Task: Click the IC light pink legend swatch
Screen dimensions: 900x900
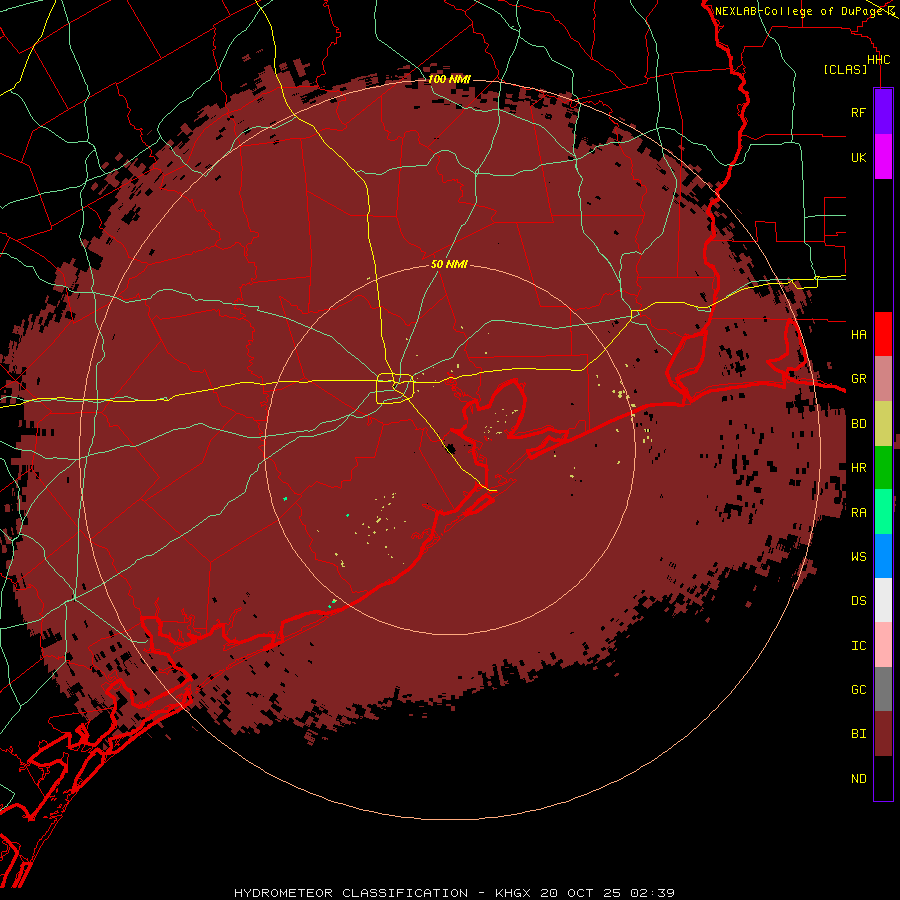Action: [883, 645]
